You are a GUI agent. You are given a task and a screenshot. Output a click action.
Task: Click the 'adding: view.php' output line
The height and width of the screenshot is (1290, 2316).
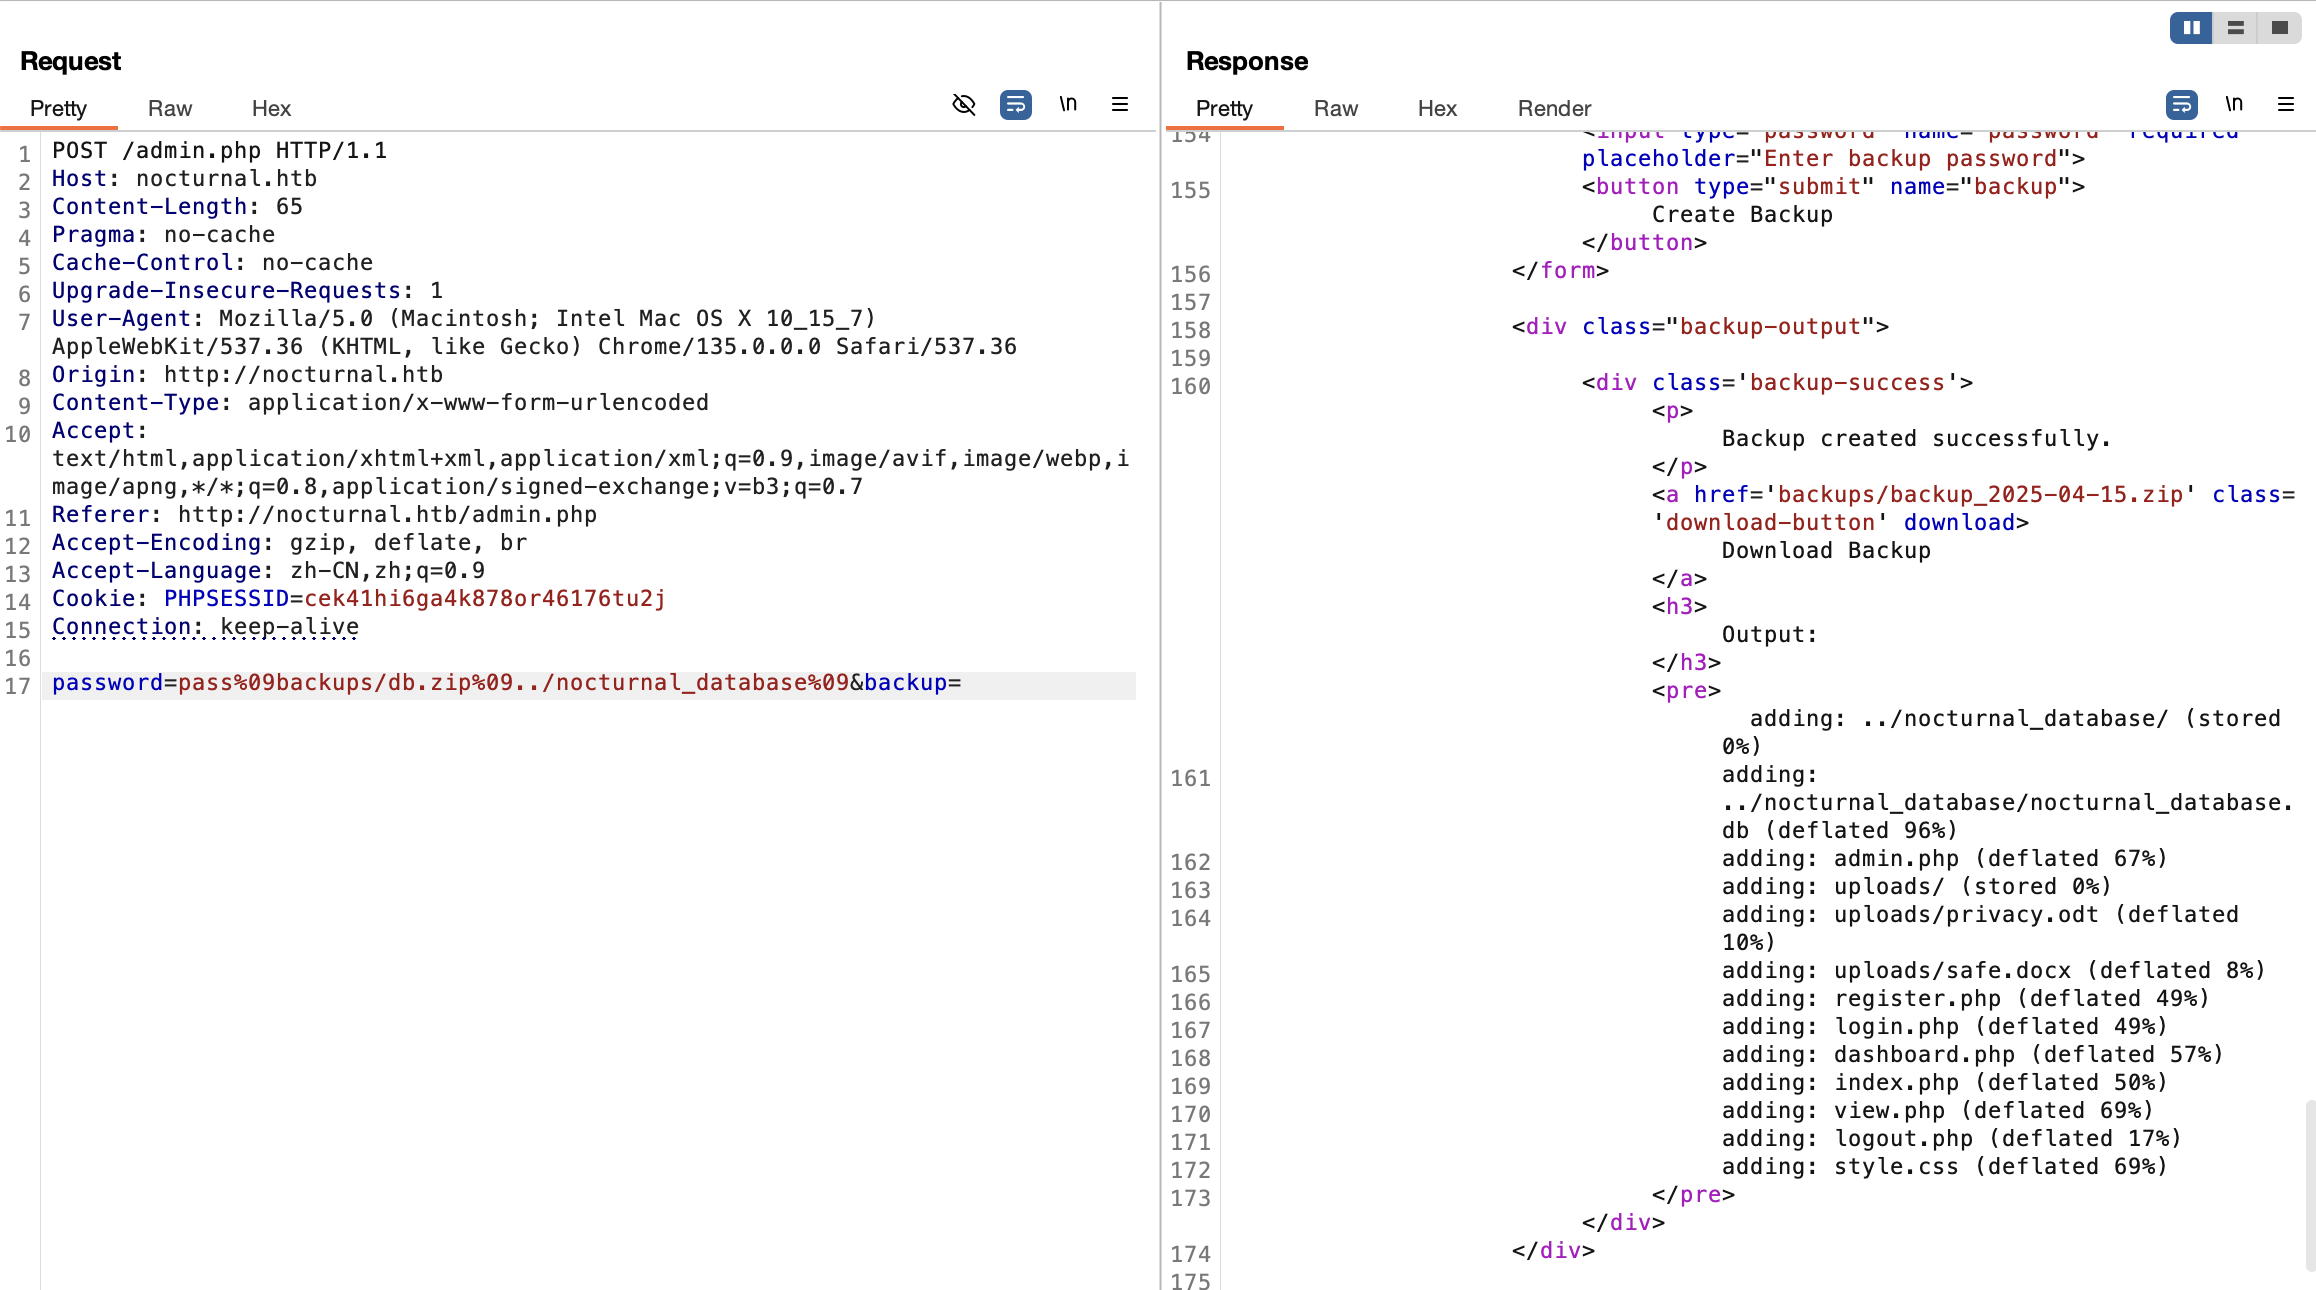click(x=1937, y=1111)
